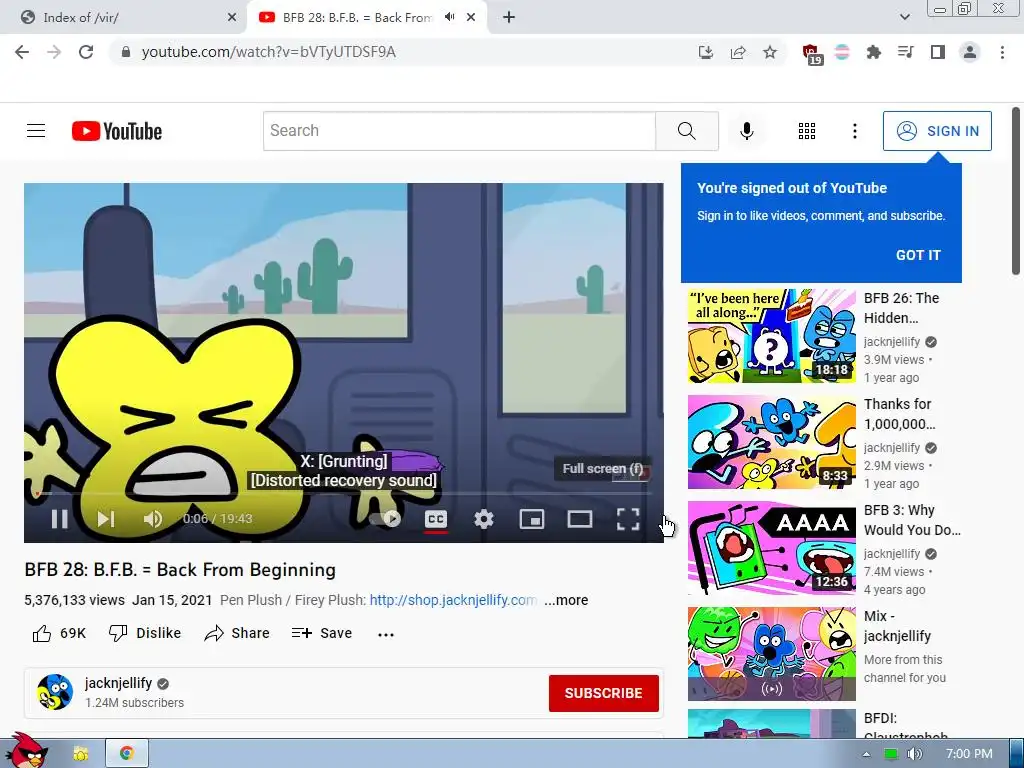Screen dimensions: 1024x768
Task: Click the BFB 26: The Hidden title
Action: pyautogui.click(x=901, y=308)
